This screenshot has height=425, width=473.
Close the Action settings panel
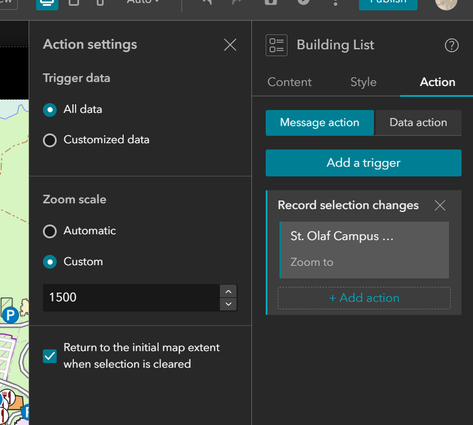pos(230,45)
